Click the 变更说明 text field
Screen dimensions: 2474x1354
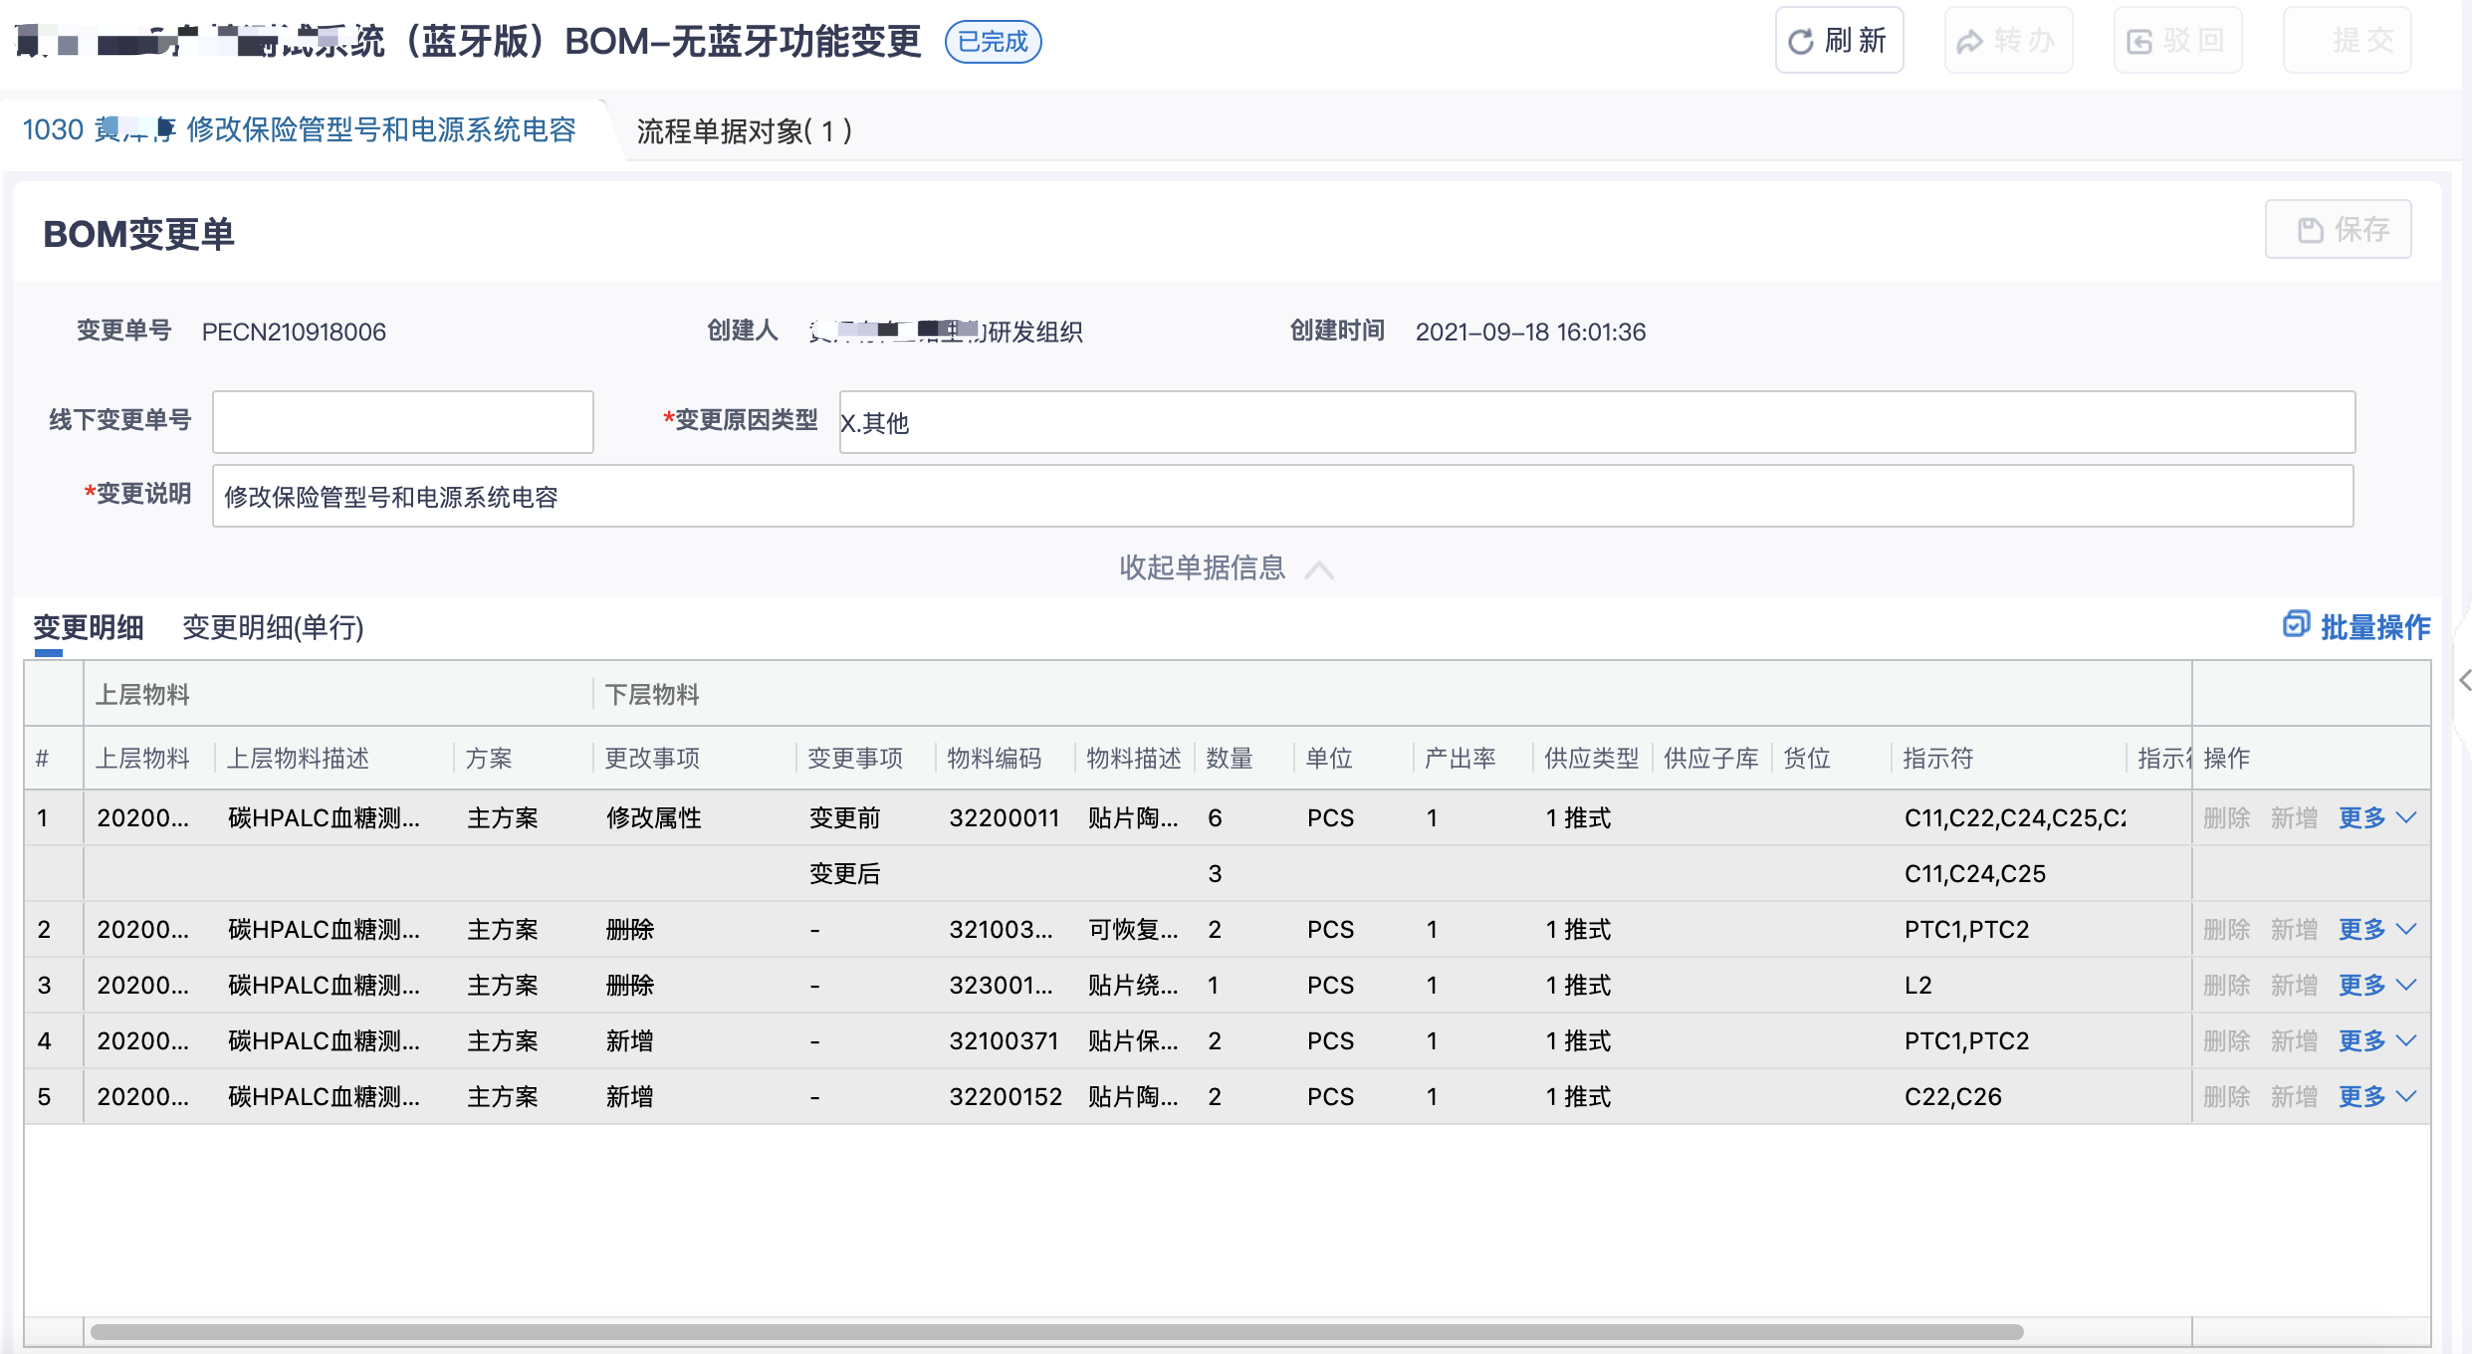click(x=1282, y=497)
